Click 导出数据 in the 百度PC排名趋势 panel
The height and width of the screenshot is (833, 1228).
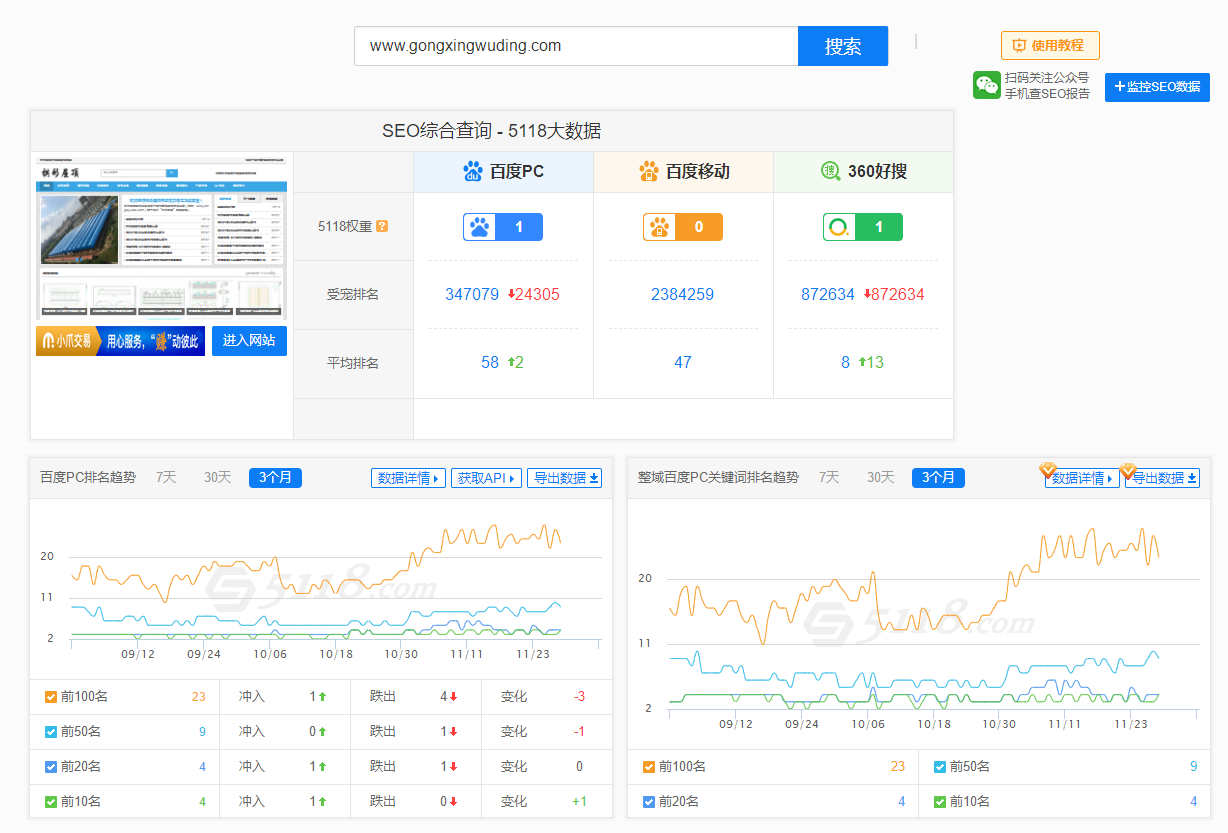(565, 478)
